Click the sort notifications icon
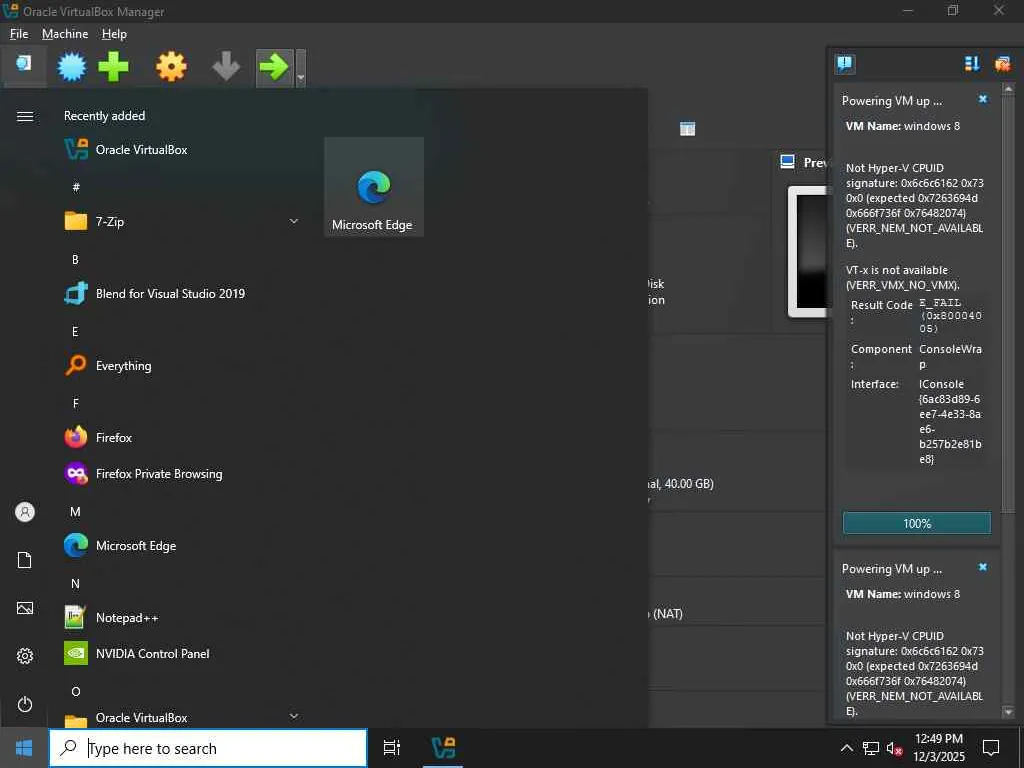Viewport: 1024px width, 768px height. (972, 63)
